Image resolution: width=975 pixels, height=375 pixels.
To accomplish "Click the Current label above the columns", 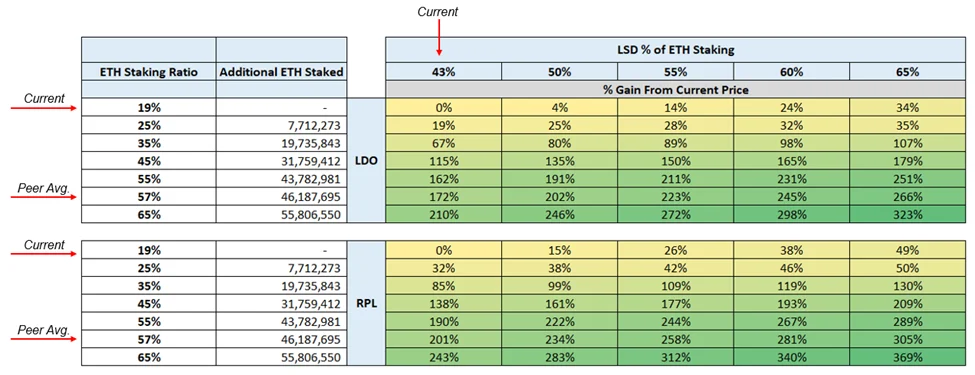I will tap(440, 11).
